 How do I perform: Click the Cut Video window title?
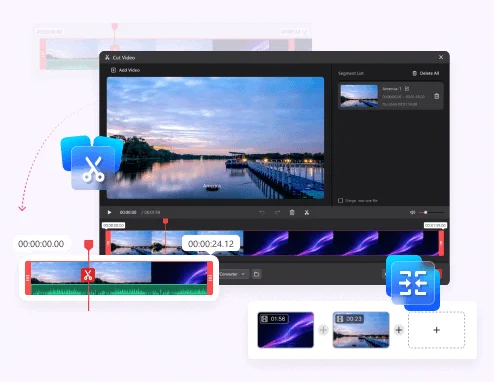pyautogui.click(x=124, y=58)
